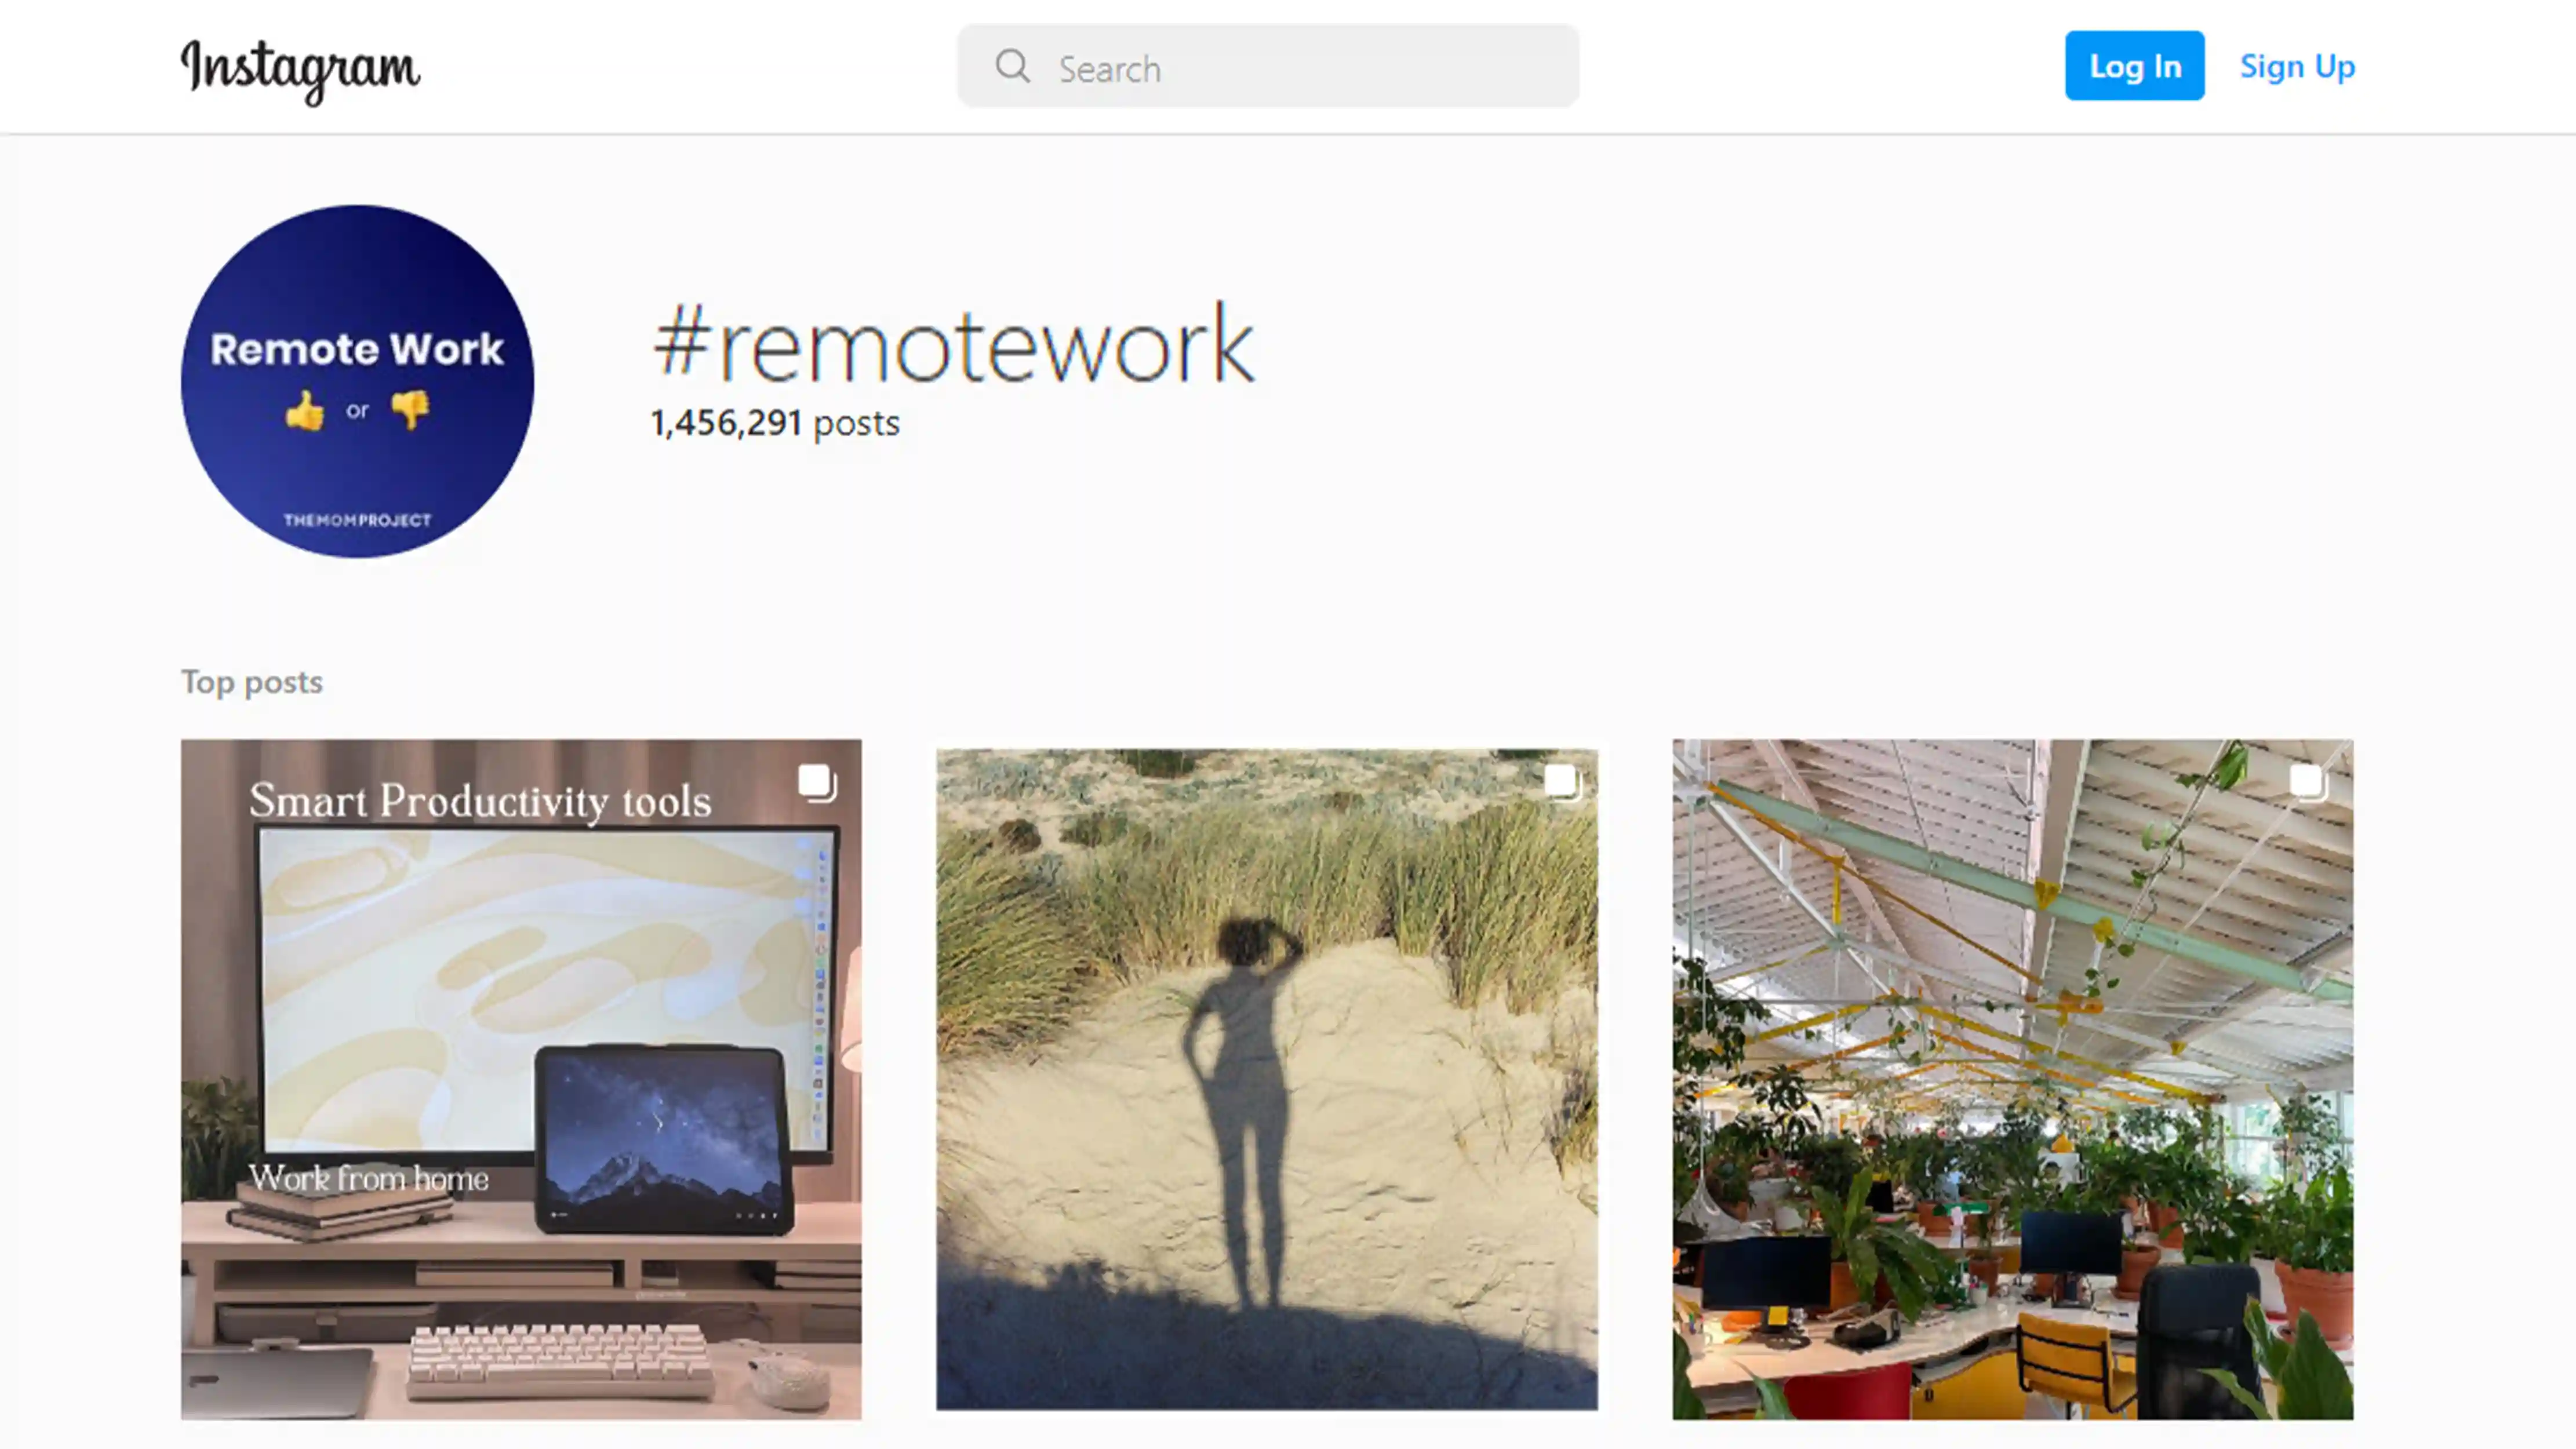Click the Log In button
Viewport: 2576px width, 1449px height.
click(2134, 66)
